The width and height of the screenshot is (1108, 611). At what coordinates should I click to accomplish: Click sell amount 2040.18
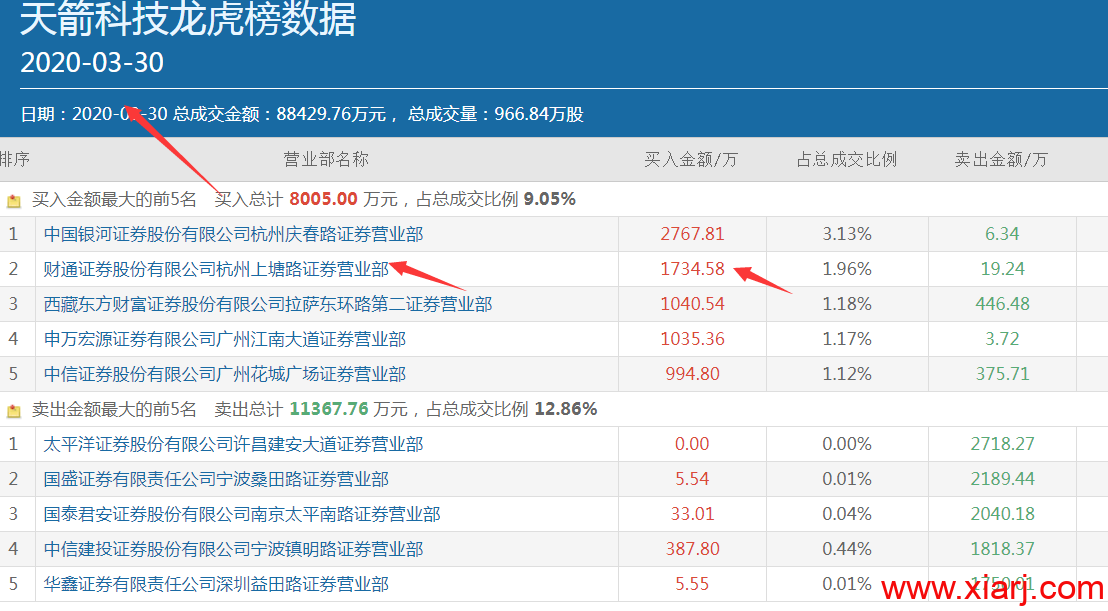(1002, 514)
